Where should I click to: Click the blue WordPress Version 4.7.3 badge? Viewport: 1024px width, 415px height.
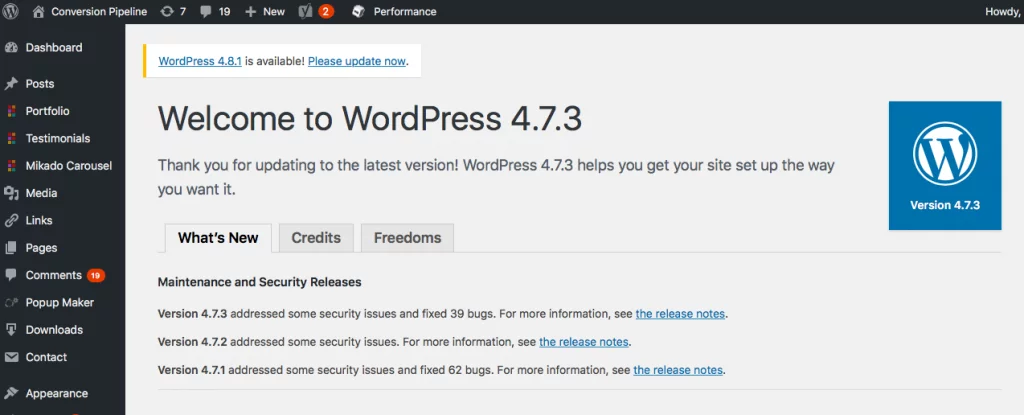coord(945,165)
